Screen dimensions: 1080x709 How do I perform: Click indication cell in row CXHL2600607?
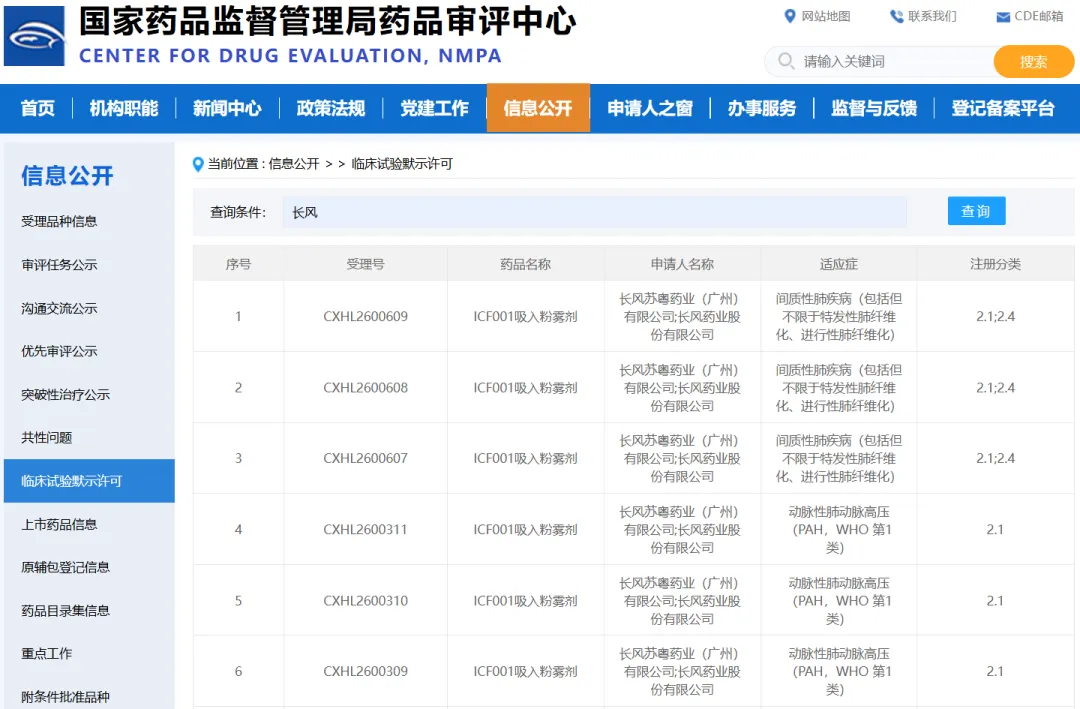point(839,458)
